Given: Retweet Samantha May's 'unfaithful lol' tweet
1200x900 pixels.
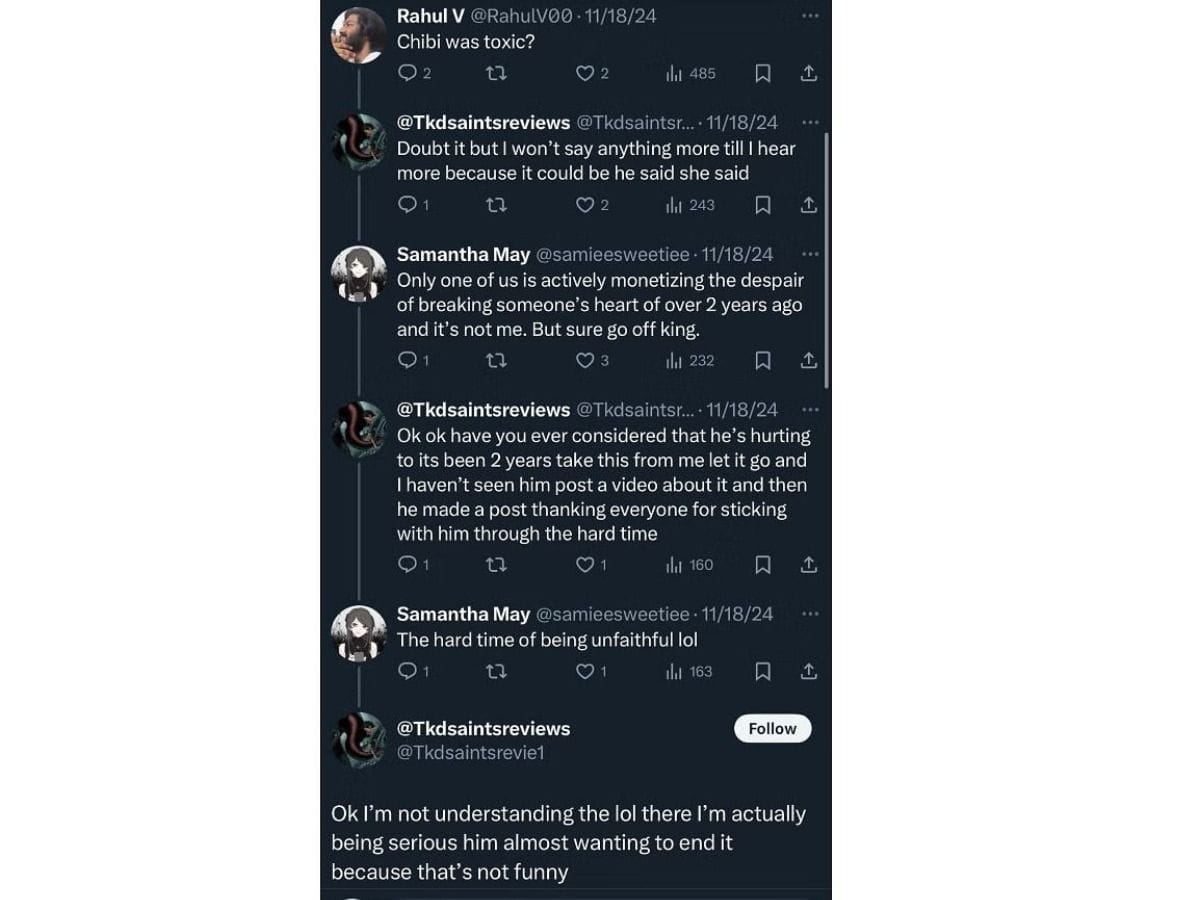Looking at the screenshot, I should [x=496, y=671].
